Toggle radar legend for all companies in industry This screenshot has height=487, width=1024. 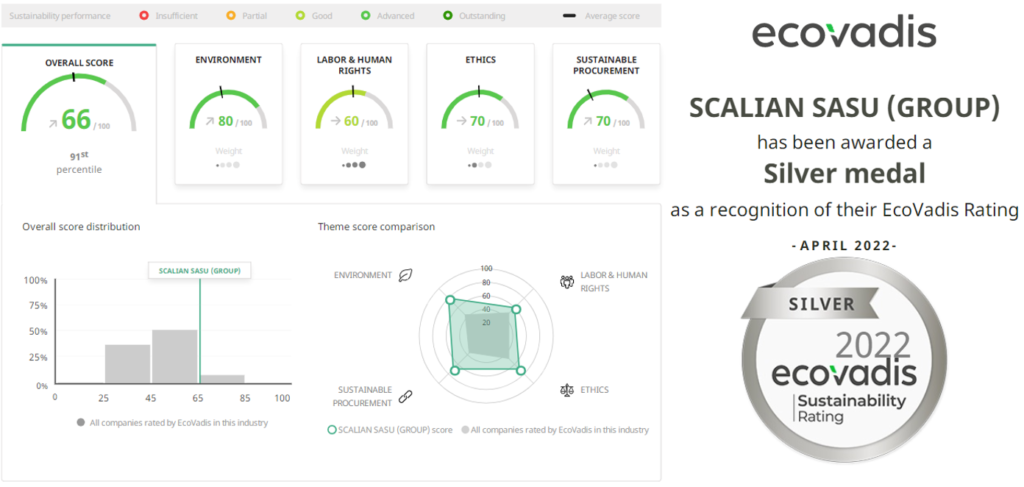[x=555, y=430]
